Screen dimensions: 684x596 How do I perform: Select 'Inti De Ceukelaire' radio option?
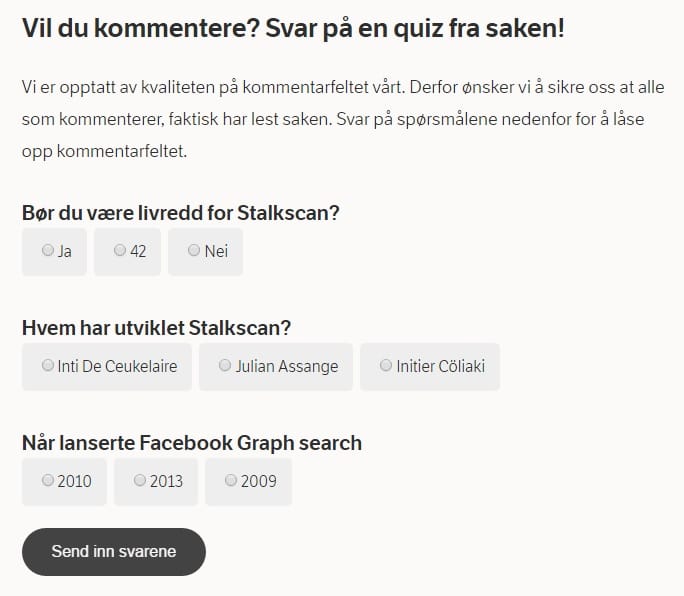(48, 366)
